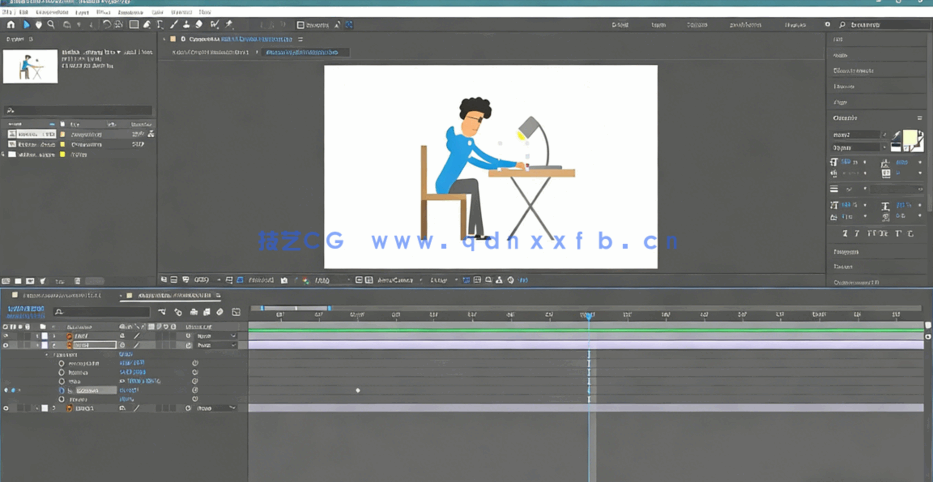933x482 pixels.
Task: Select the Zoom magnifier tool
Action: coord(51,25)
